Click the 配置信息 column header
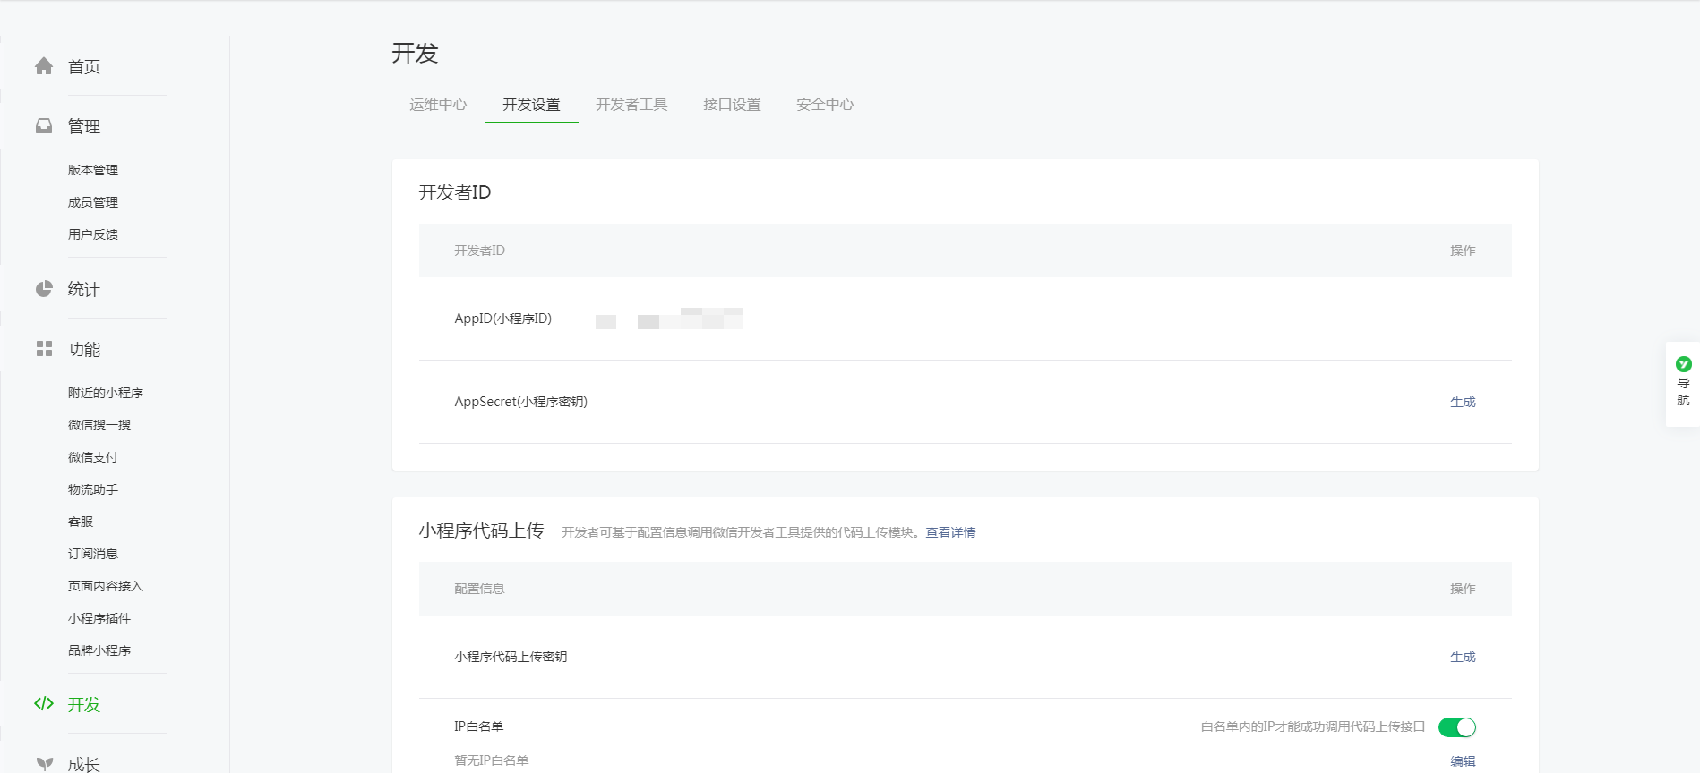The height and width of the screenshot is (773, 1700). point(479,589)
